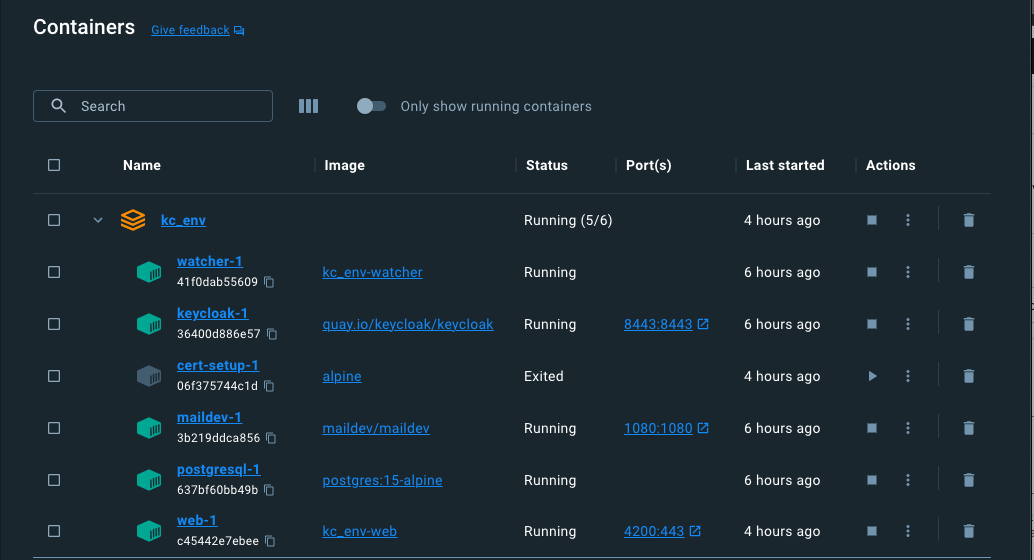Delete the web-1 container
1034x560 pixels.
pos(969,531)
